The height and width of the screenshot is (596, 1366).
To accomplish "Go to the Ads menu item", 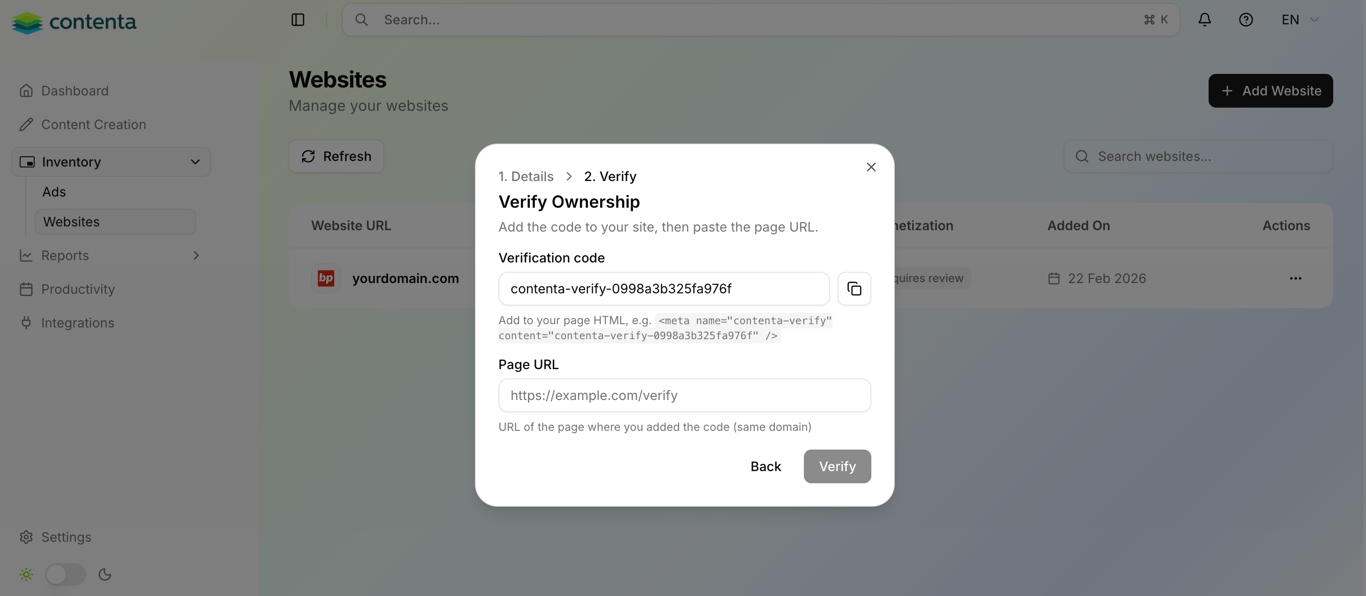I will (54, 192).
